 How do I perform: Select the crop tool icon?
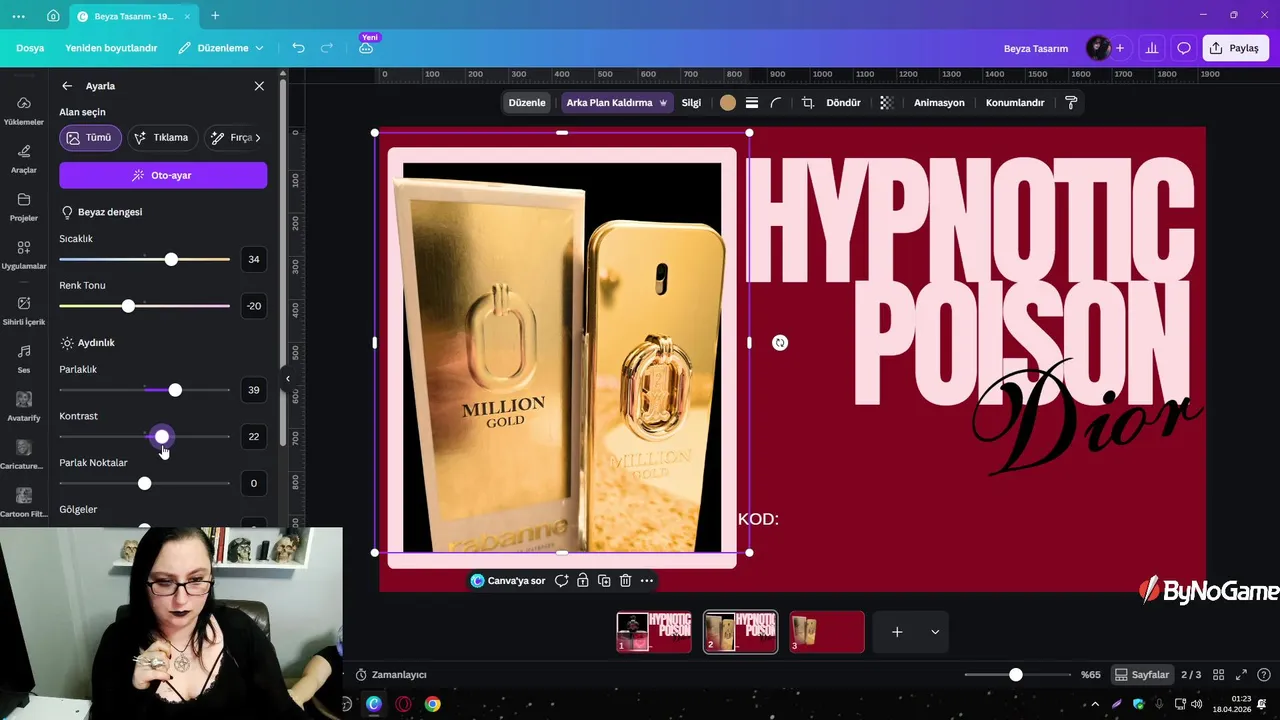[x=808, y=103]
